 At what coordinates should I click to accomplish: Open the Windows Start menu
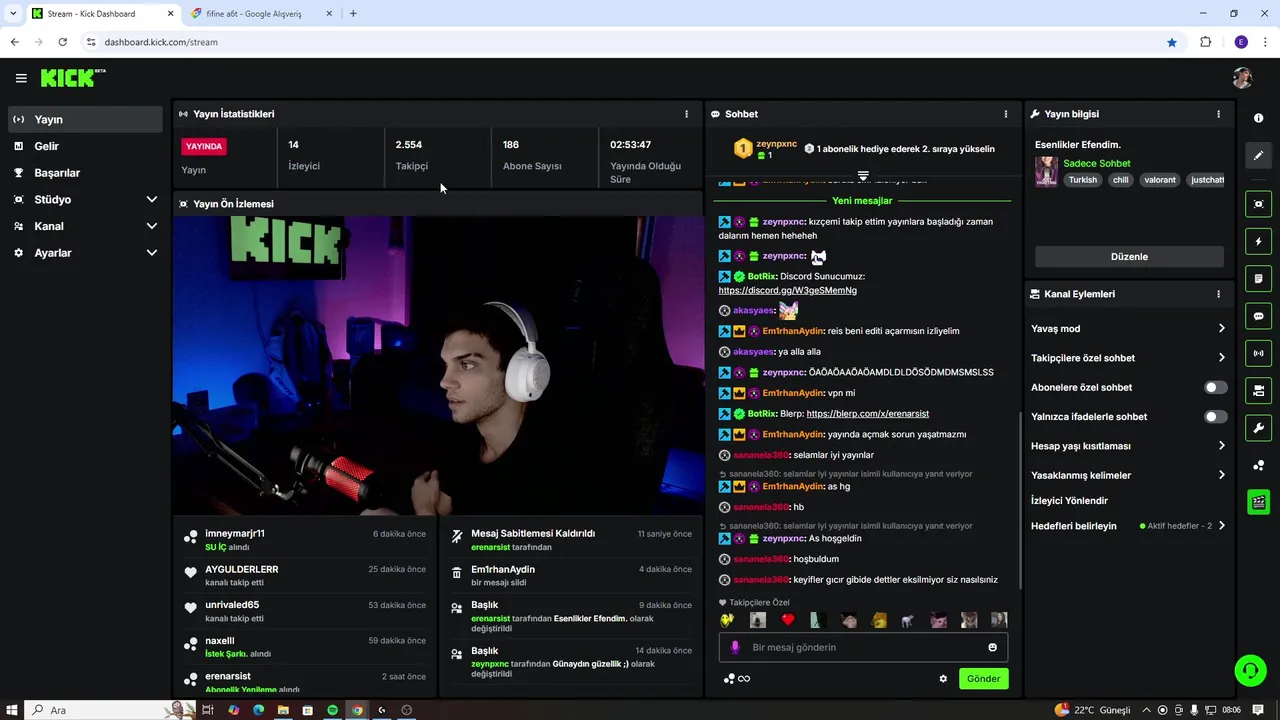(12, 710)
